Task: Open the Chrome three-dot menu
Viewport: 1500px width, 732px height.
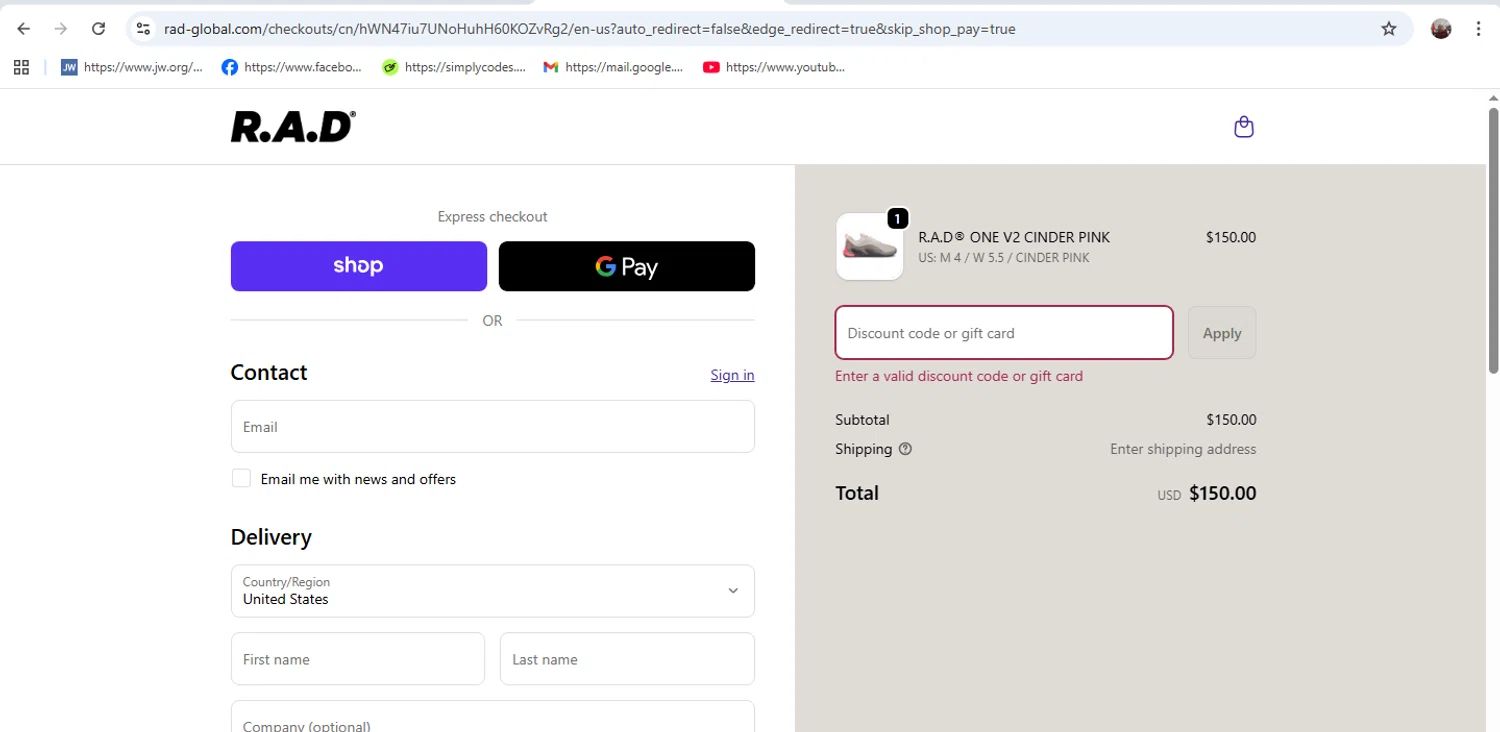Action: coord(1478,29)
